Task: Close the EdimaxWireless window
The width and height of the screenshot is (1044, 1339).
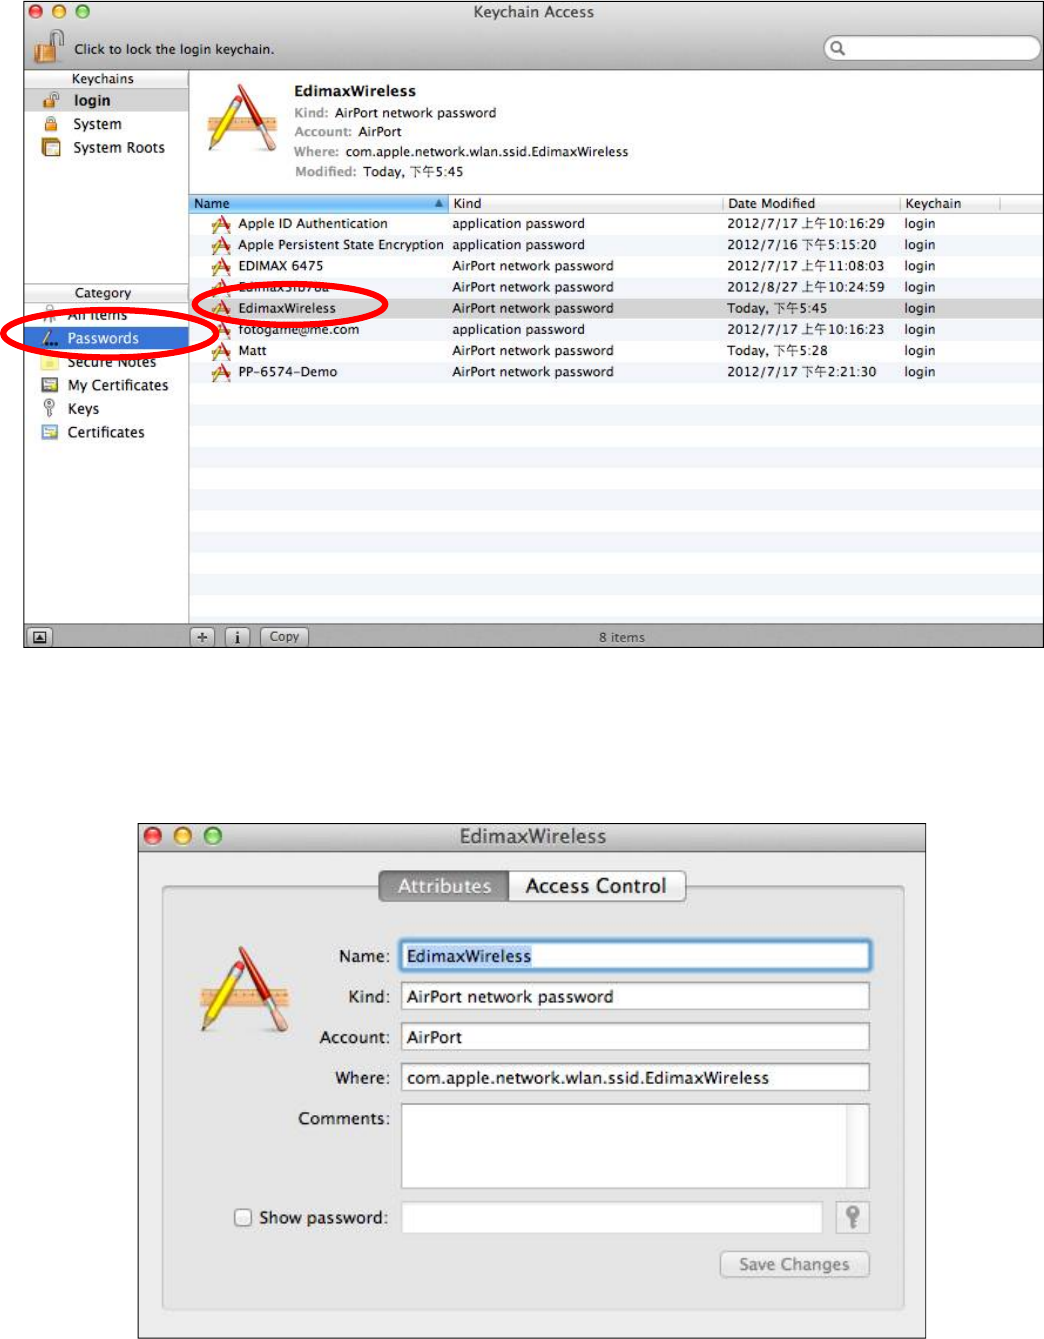Action: point(153,836)
